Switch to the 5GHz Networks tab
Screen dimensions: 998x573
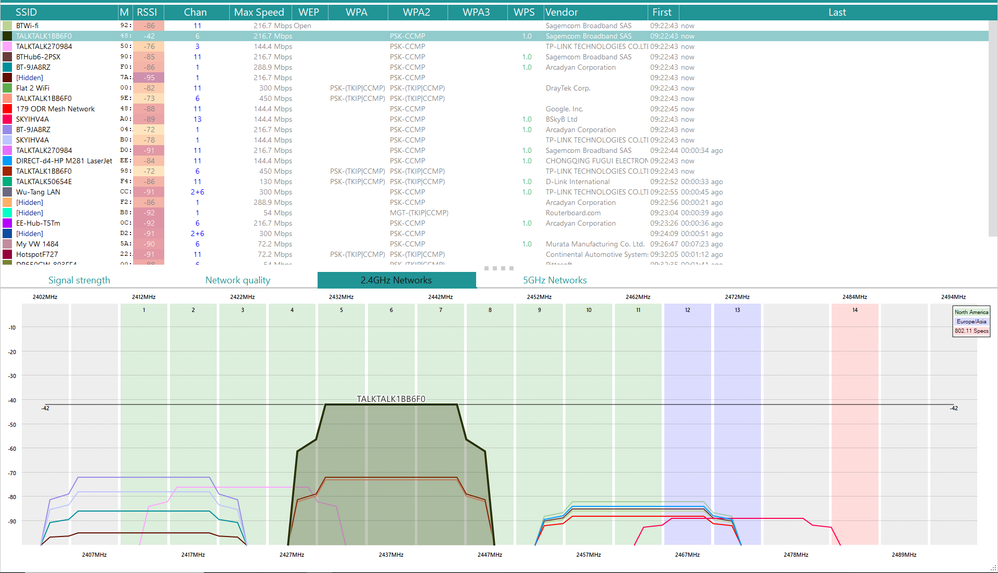pos(555,280)
